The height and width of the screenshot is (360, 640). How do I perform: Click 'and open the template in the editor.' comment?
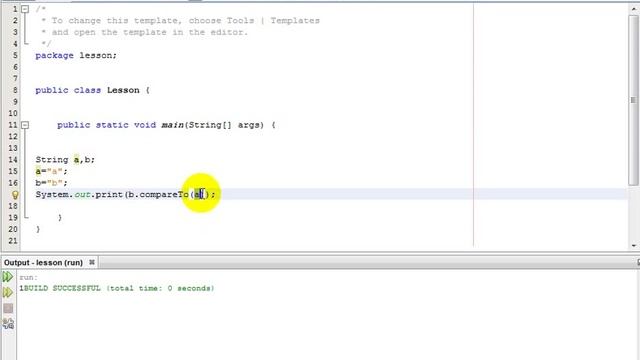click(x=144, y=32)
